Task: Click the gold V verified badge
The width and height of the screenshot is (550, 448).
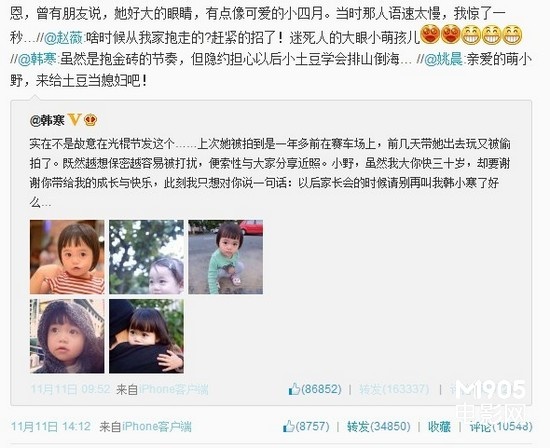Action: click(x=74, y=120)
